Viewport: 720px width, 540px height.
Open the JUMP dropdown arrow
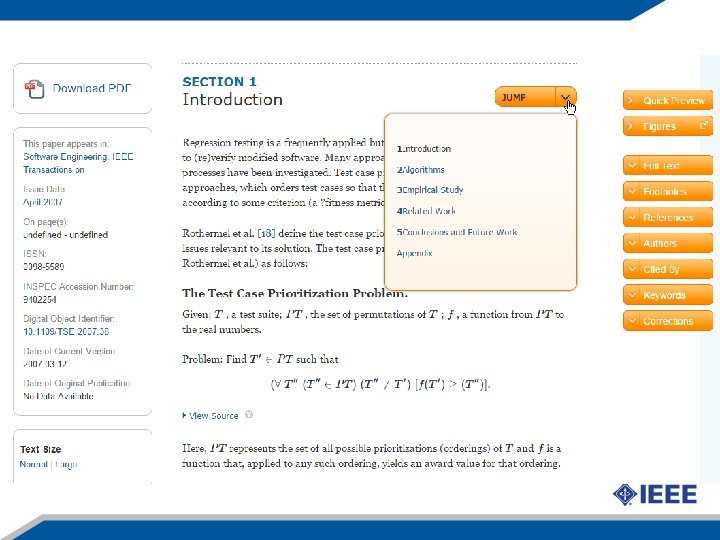566,97
